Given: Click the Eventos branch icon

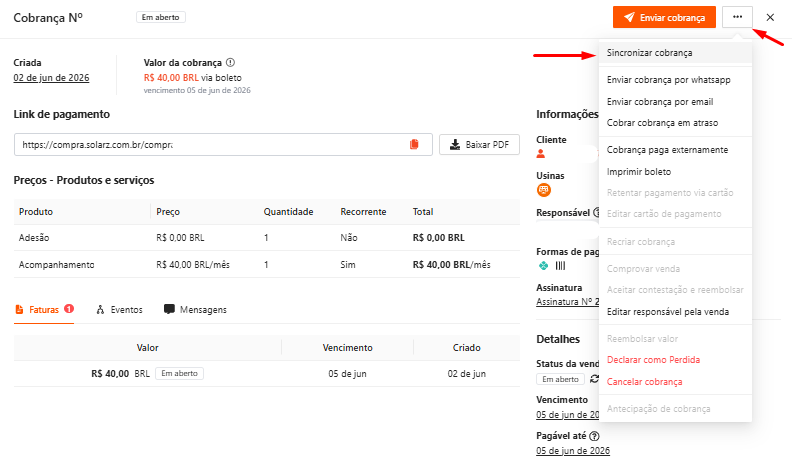Looking at the screenshot, I should click(100, 309).
